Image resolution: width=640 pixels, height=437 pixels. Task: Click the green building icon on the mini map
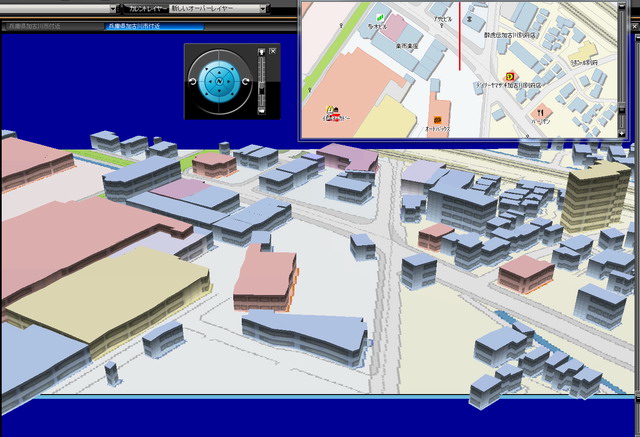tap(380, 18)
